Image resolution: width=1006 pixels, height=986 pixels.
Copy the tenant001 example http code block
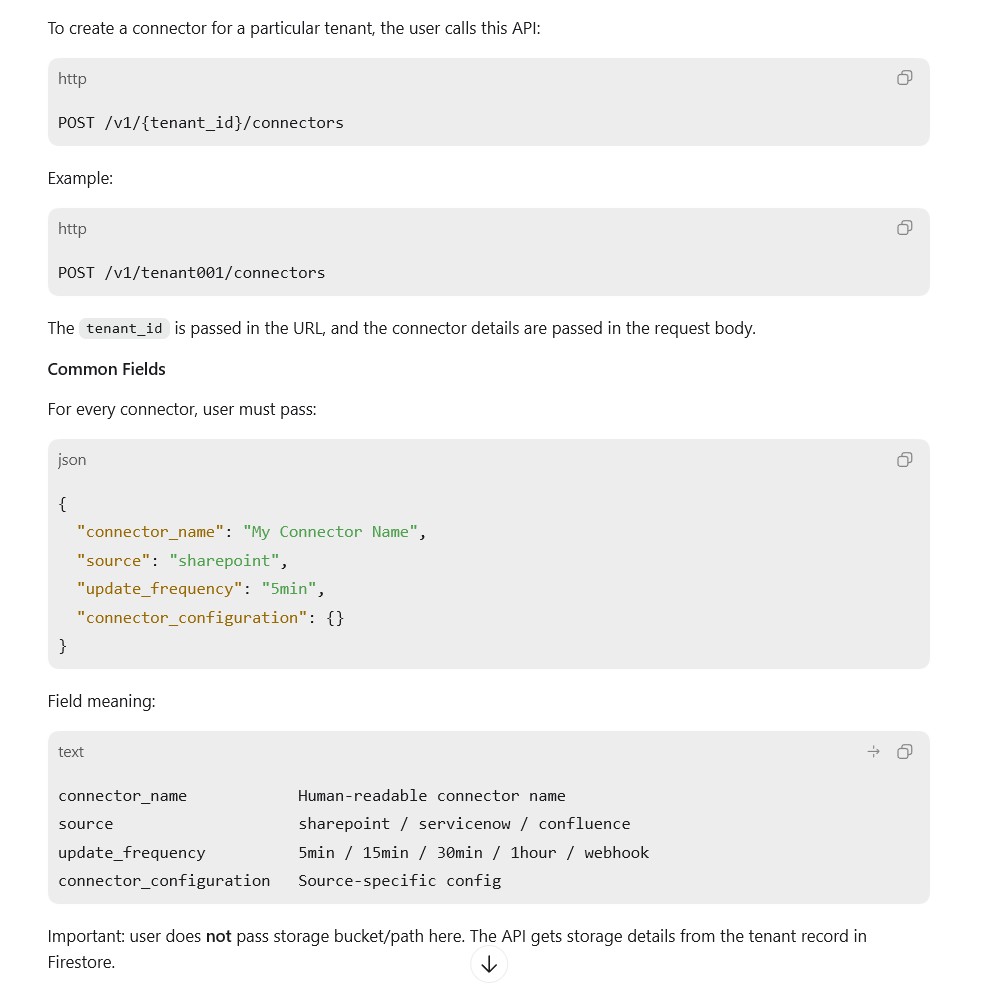[905, 228]
